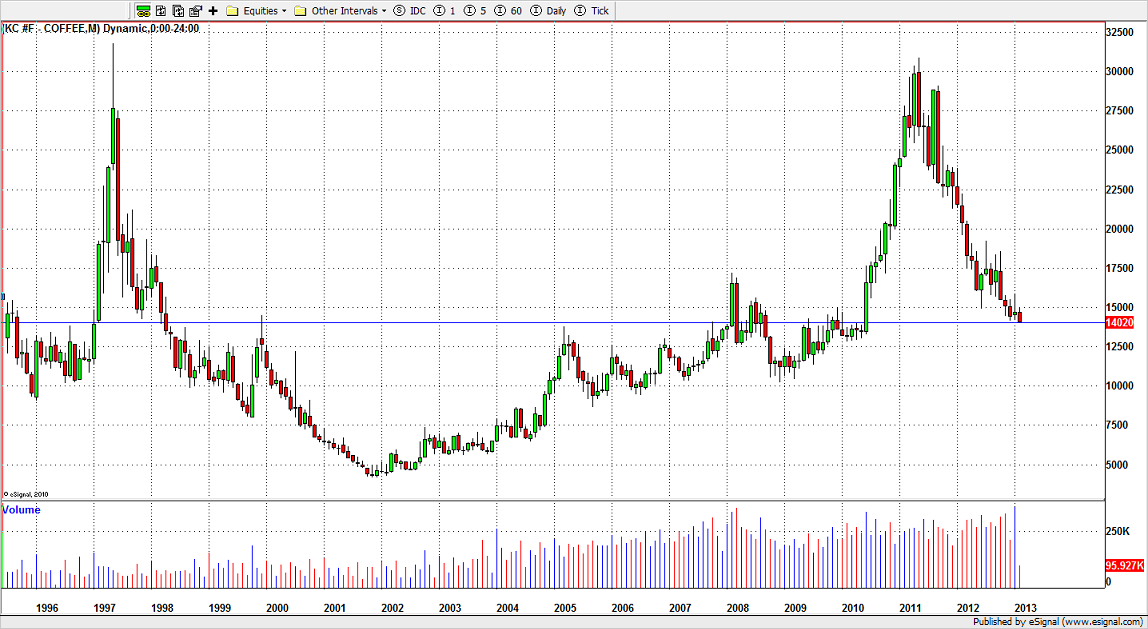
Task: Click the KC #F COFFEE chart title
Action: coord(102,28)
